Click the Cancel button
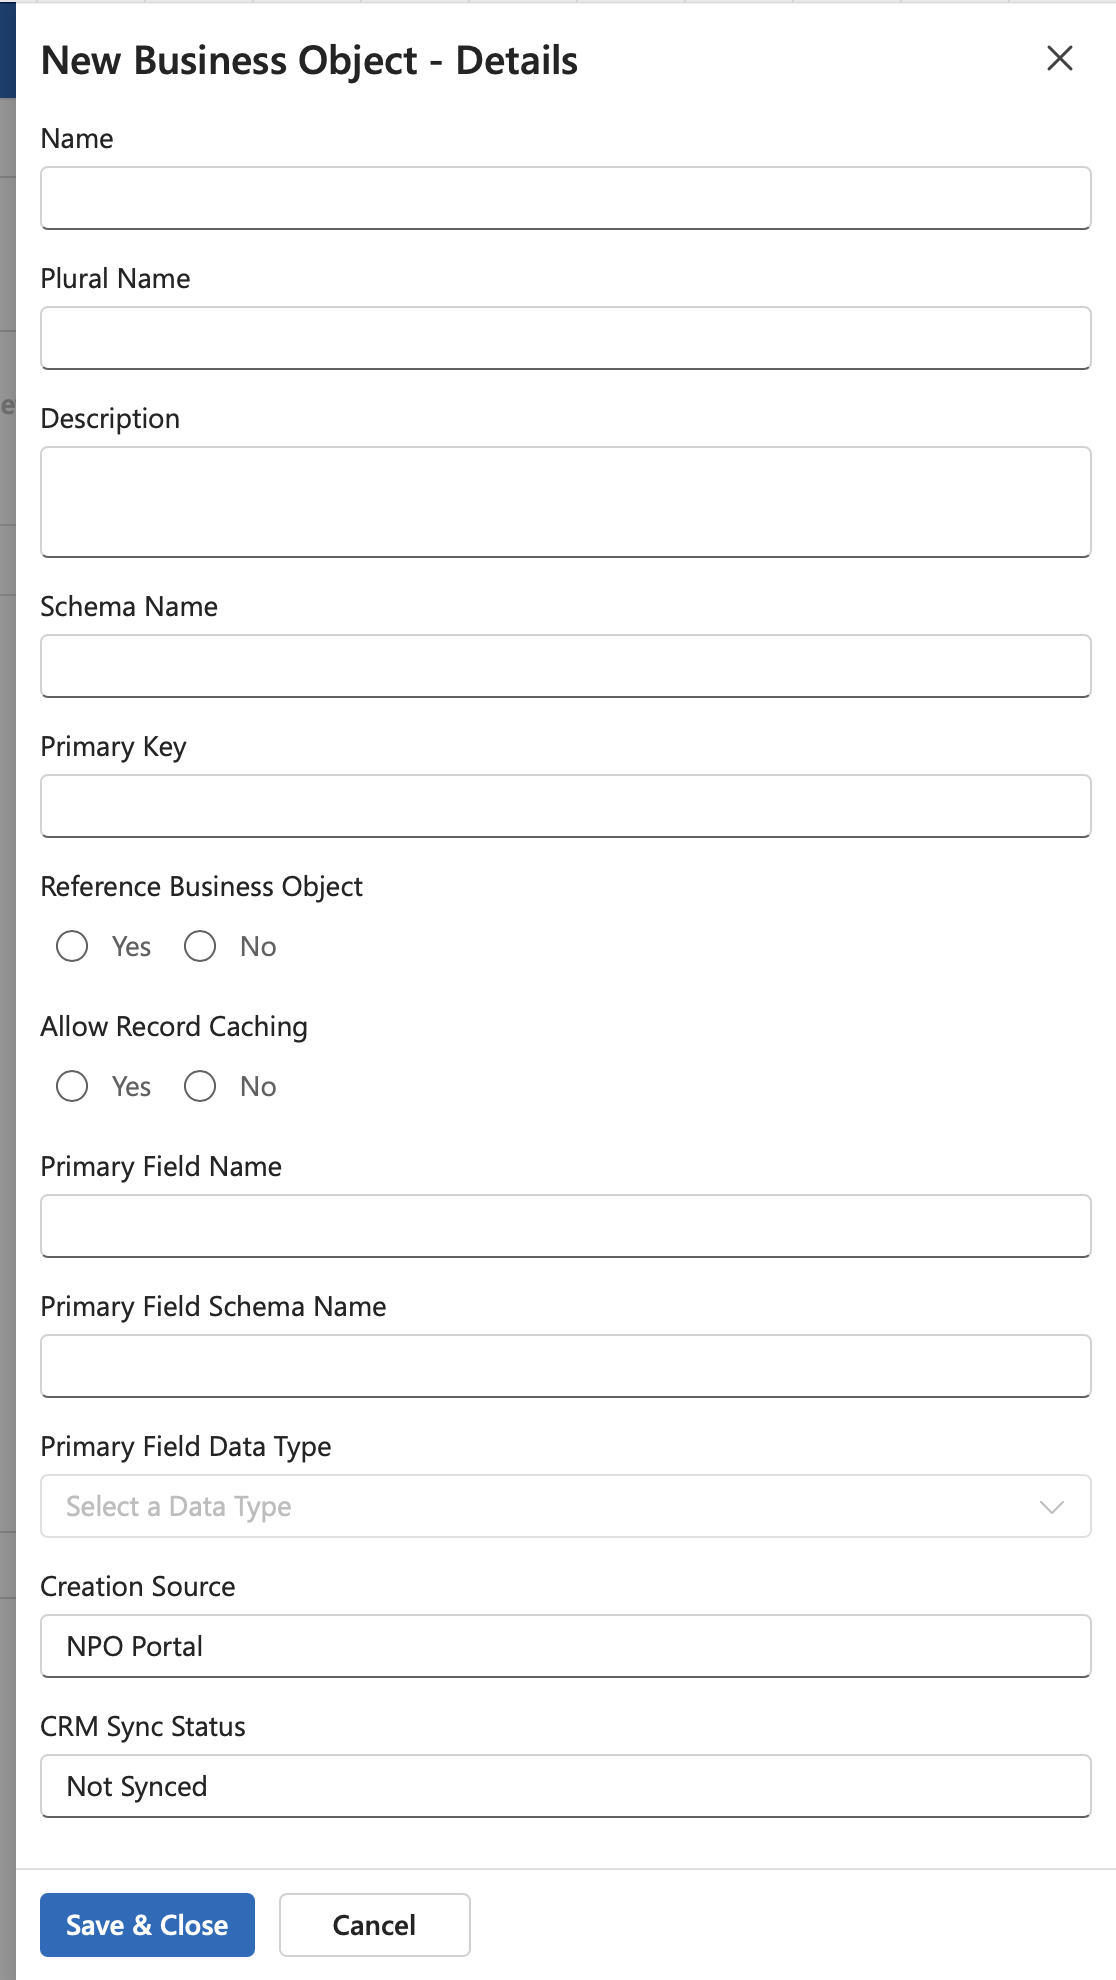Viewport: 1116px width, 1980px height. pyautogui.click(x=374, y=1925)
